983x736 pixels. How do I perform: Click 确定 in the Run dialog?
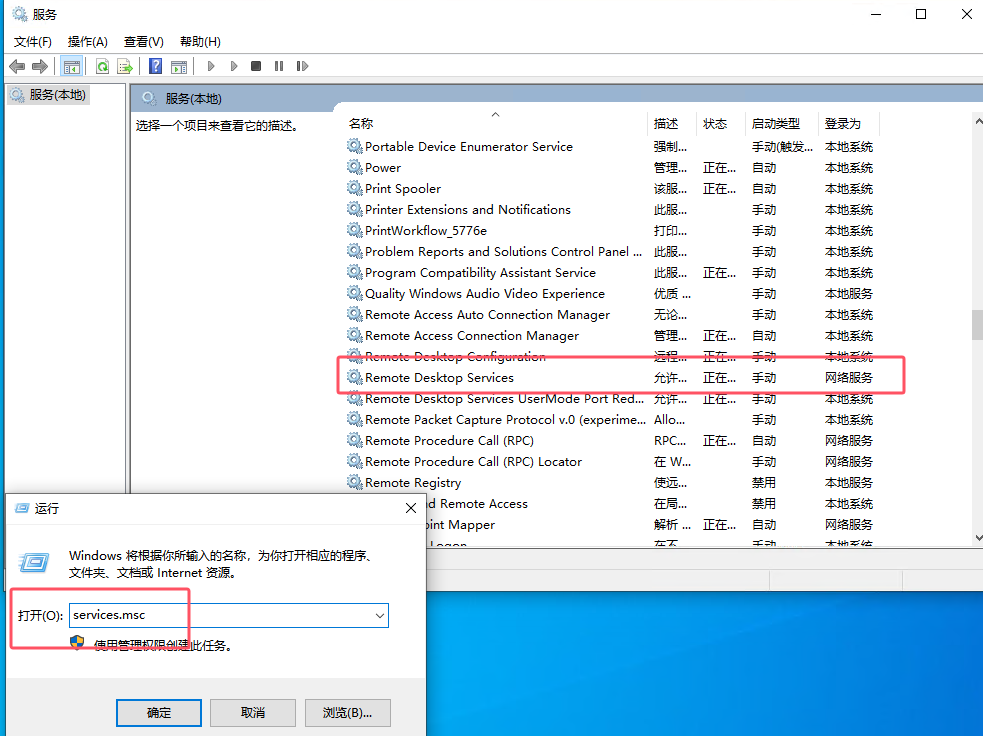(159, 713)
